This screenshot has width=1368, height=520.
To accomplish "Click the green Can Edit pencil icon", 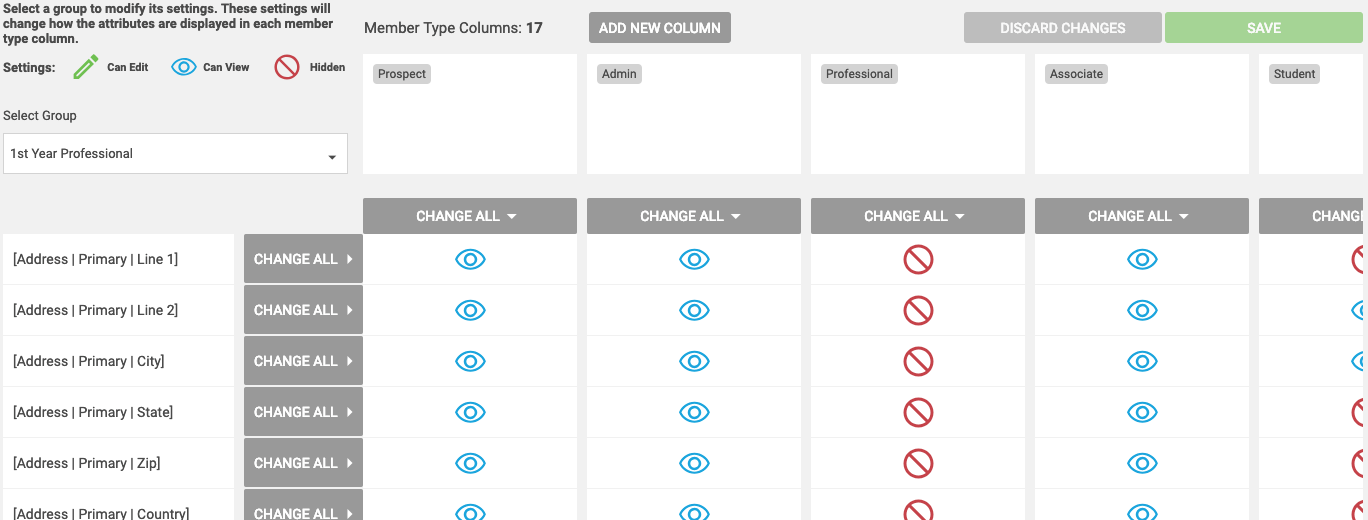I will (x=86, y=67).
